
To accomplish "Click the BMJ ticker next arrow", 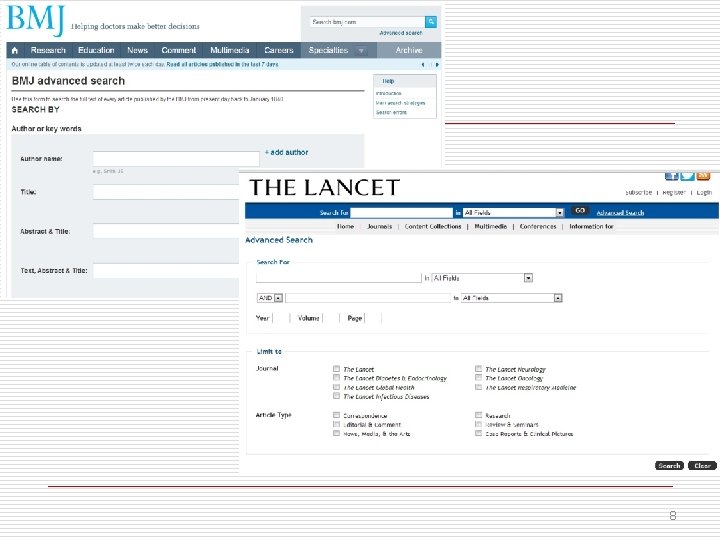I will pyautogui.click(x=437, y=65).
